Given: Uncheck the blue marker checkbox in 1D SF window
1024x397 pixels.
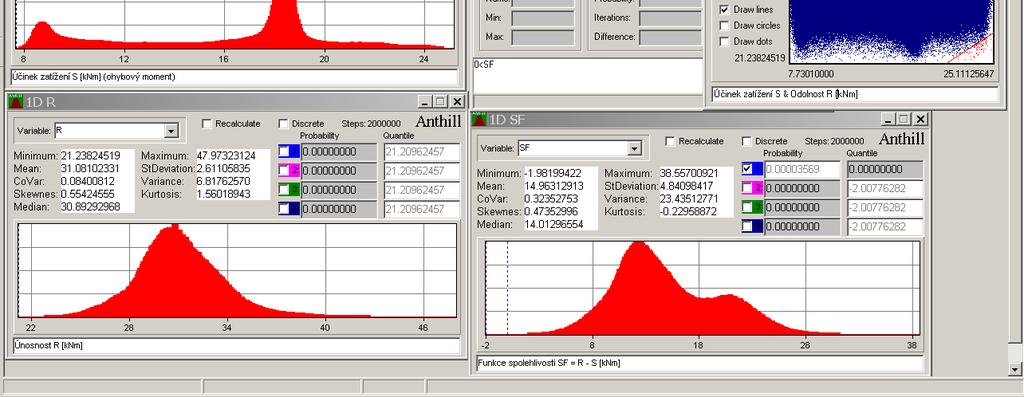Looking at the screenshot, I should tap(748, 168).
